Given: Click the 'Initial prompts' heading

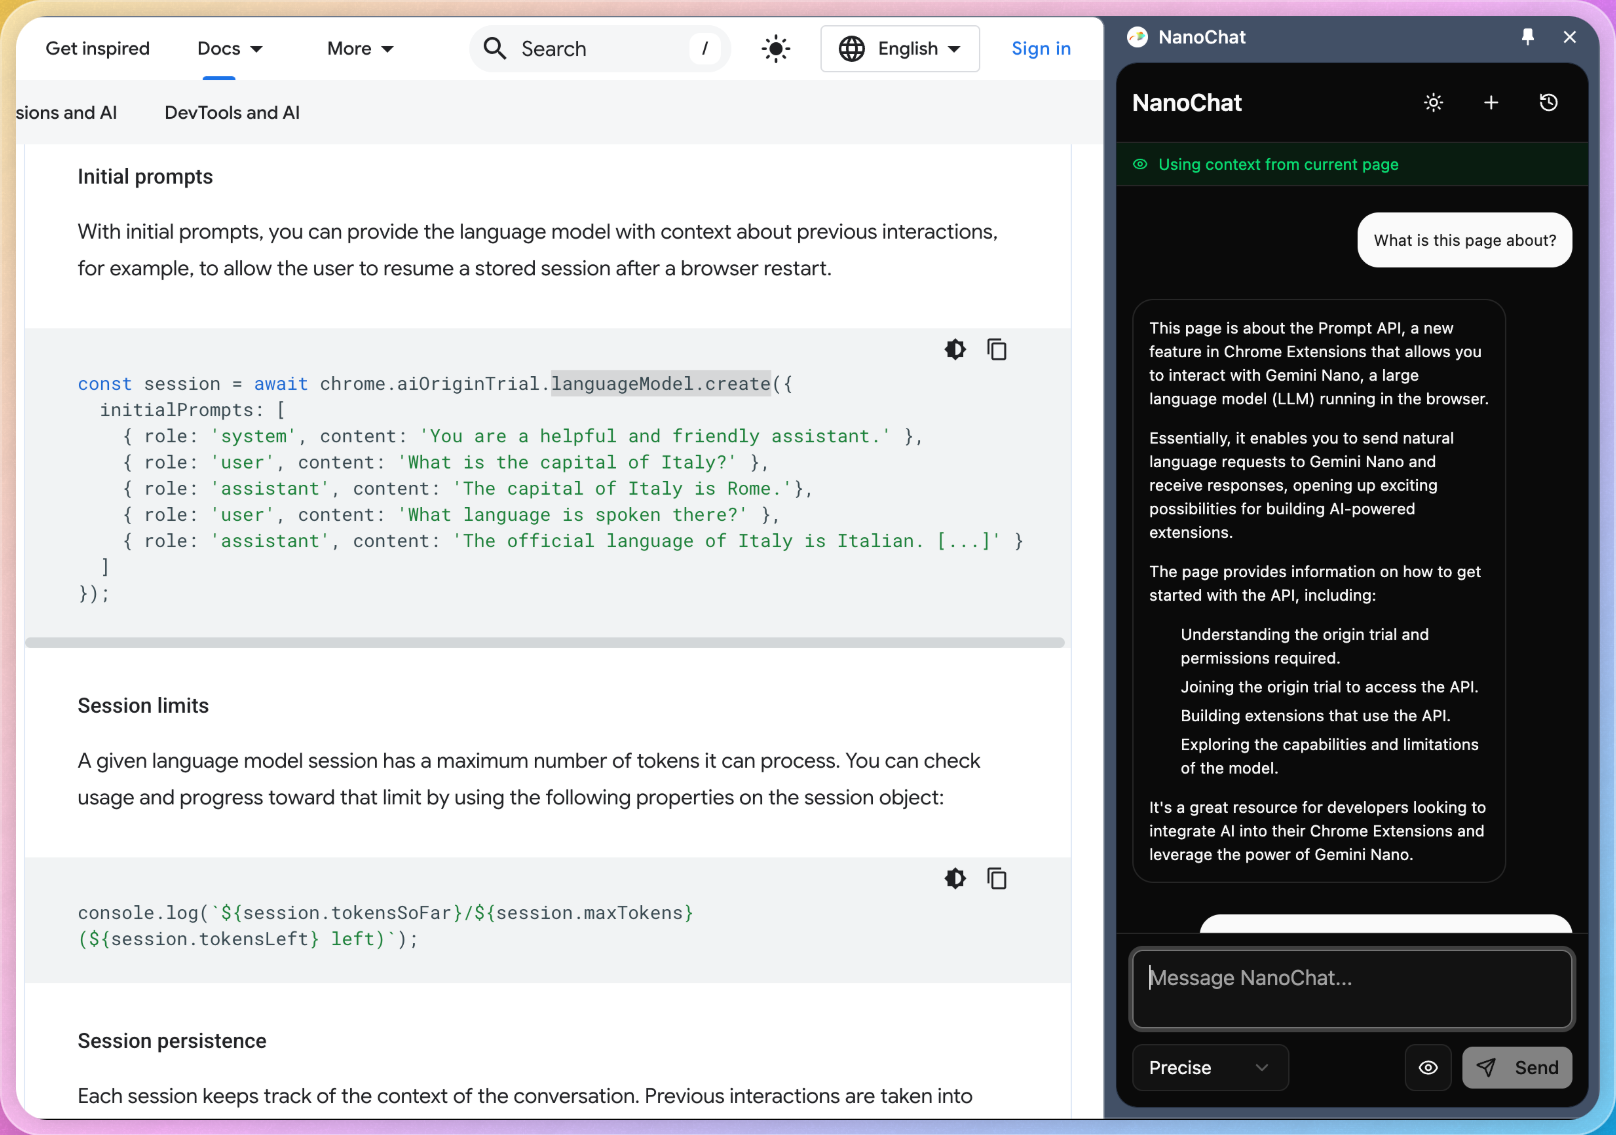Looking at the screenshot, I should point(145,177).
